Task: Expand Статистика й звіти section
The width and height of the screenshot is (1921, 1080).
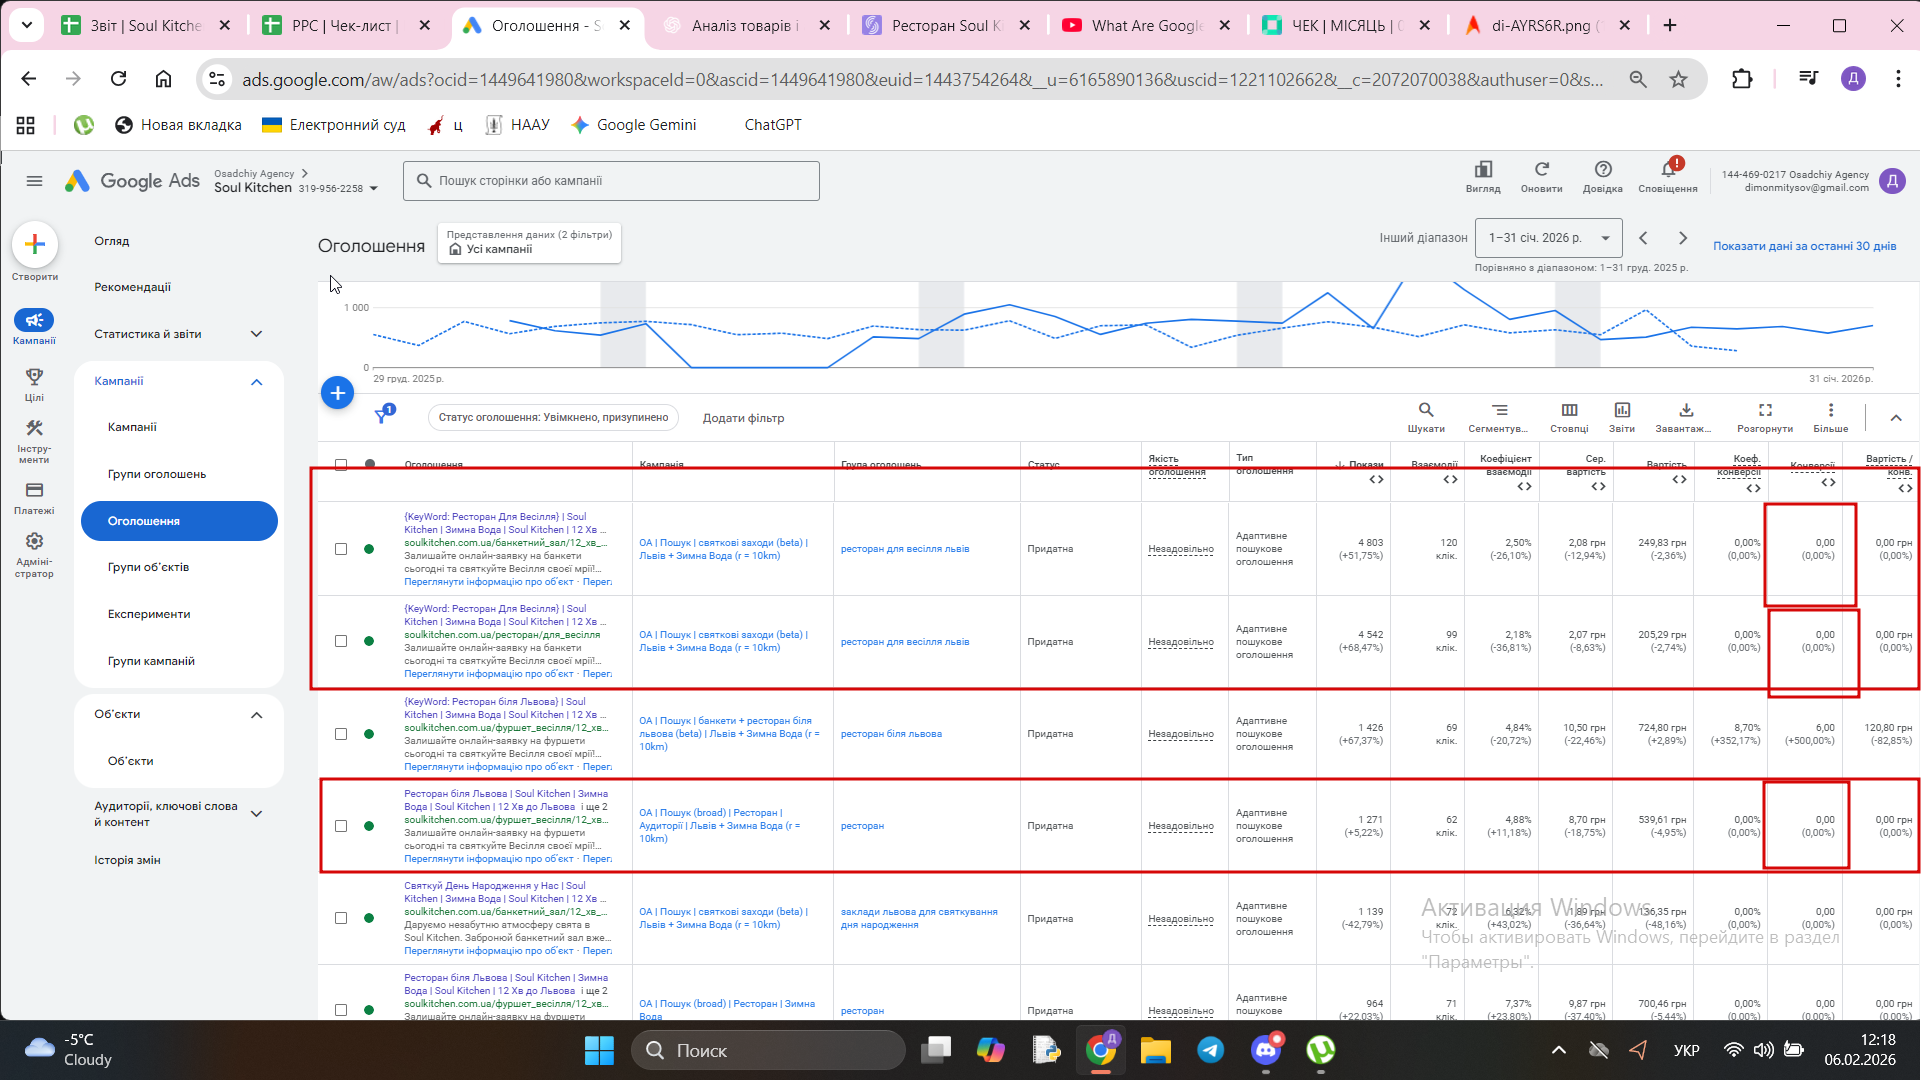Action: click(256, 334)
